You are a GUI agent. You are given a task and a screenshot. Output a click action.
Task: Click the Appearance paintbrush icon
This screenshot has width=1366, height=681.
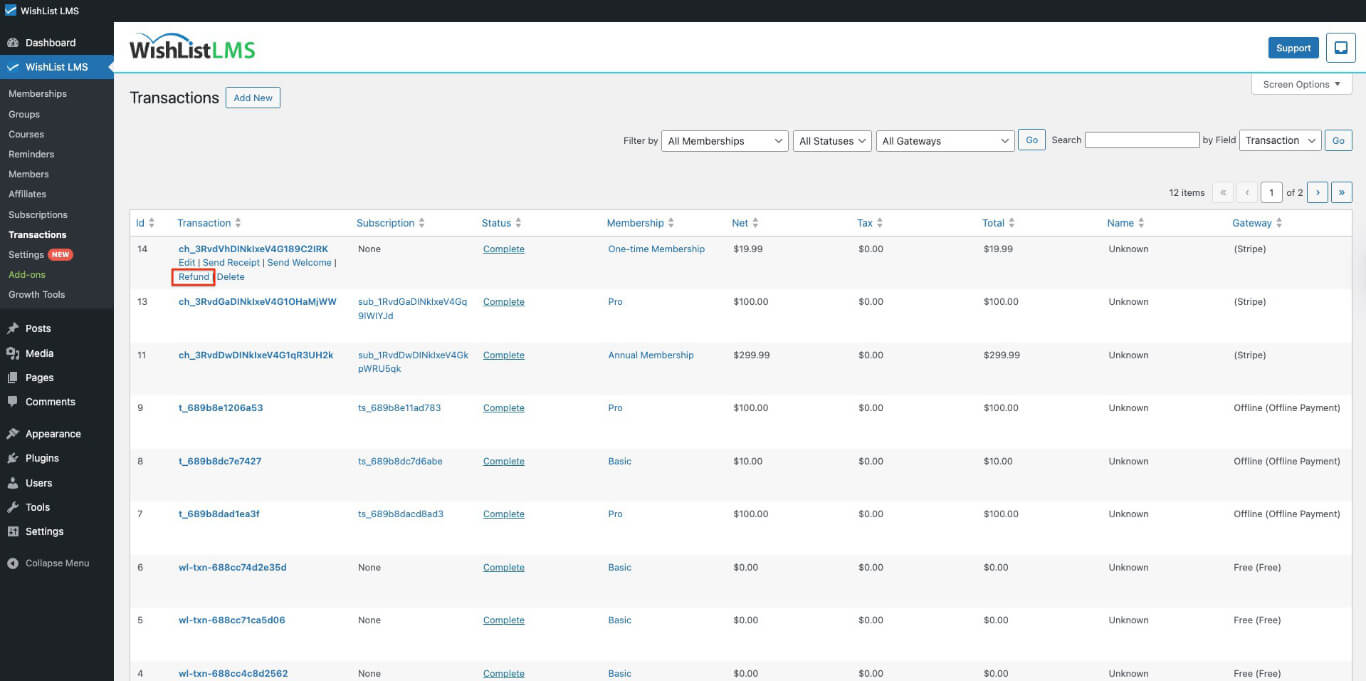click(12, 434)
